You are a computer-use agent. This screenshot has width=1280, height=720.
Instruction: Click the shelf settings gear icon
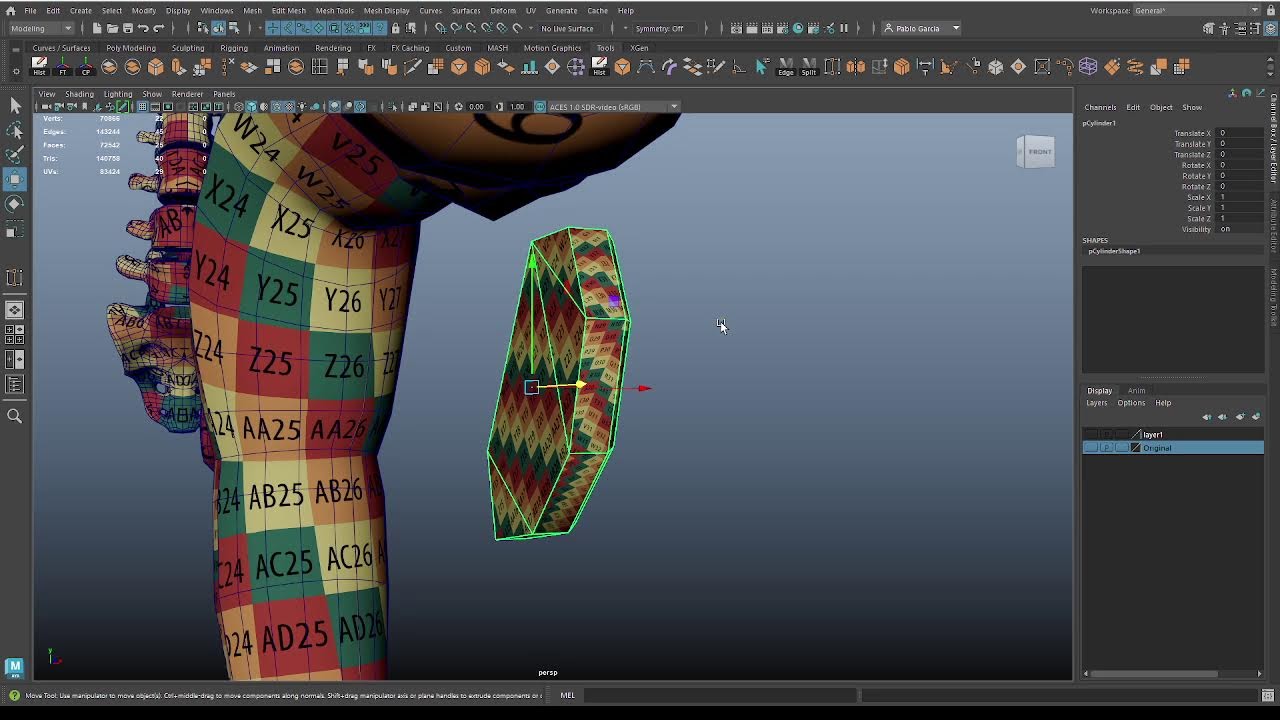click(15, 71)
